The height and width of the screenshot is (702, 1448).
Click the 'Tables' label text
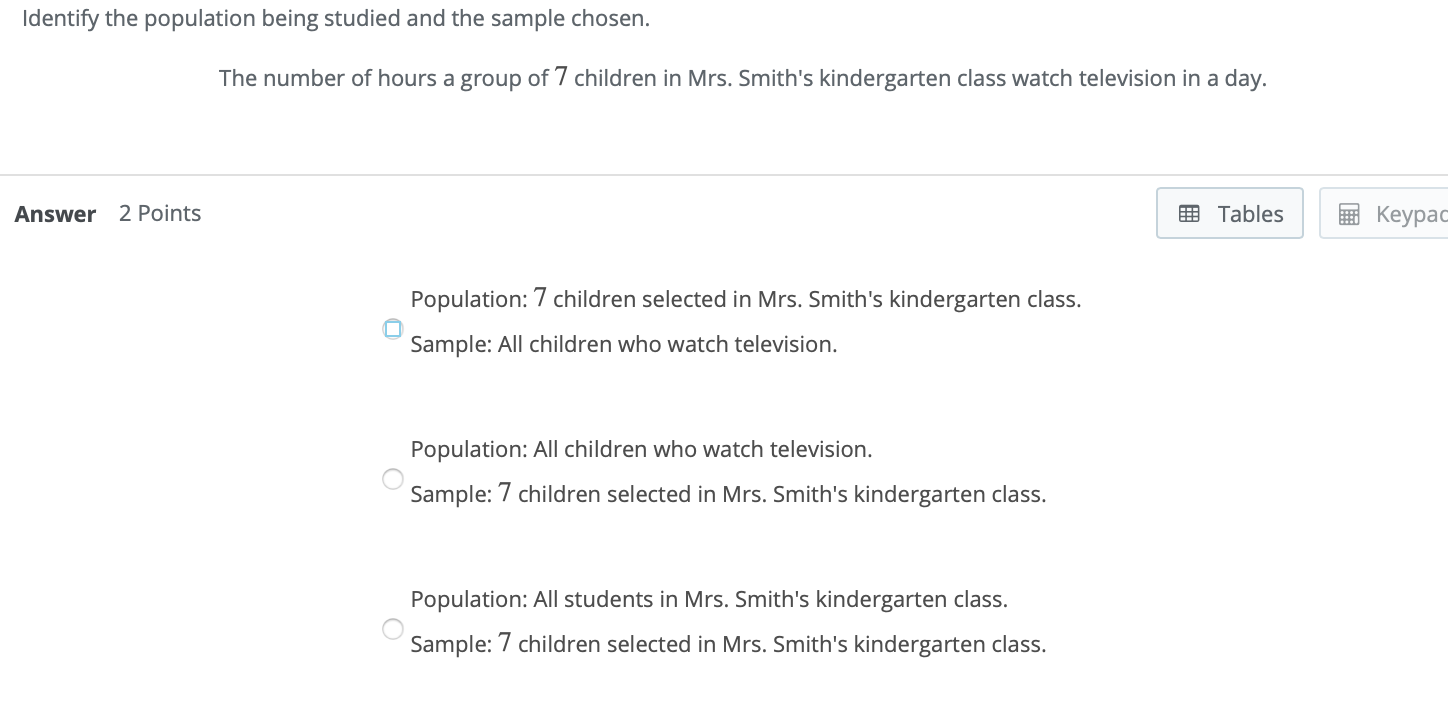click(x=1251, y=213)
